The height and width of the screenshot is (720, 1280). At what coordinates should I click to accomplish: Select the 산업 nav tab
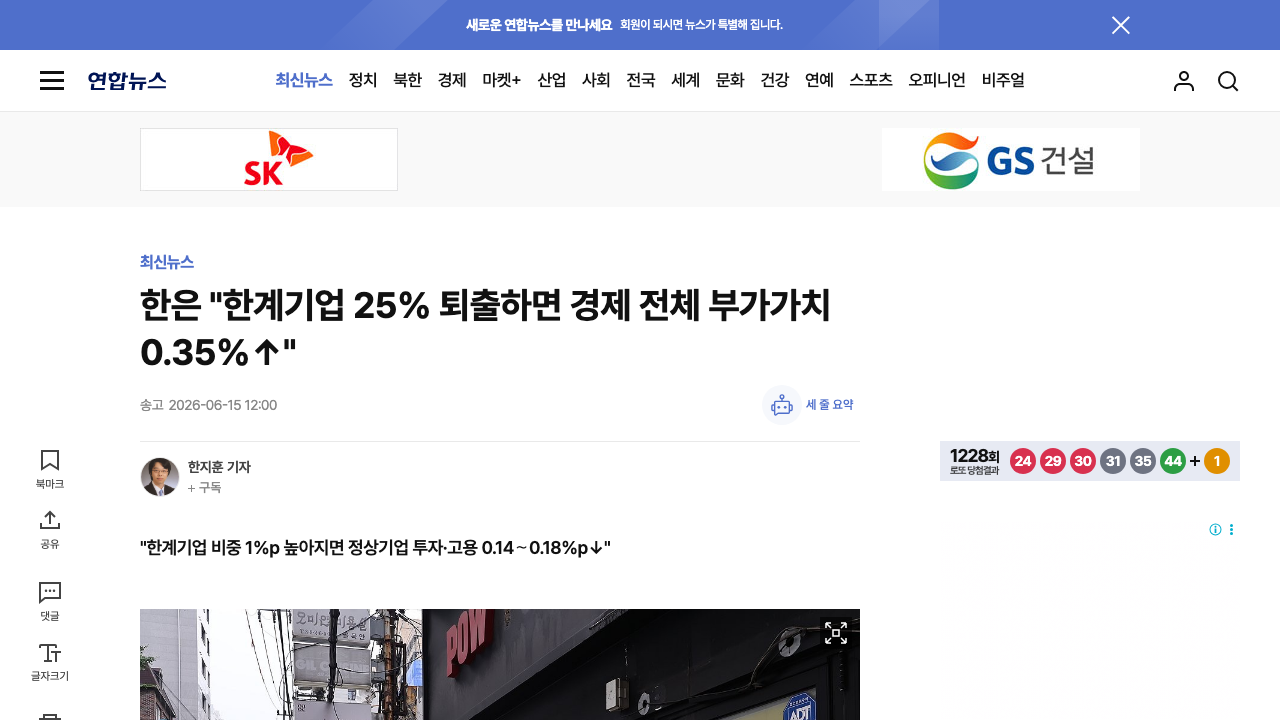552,81
